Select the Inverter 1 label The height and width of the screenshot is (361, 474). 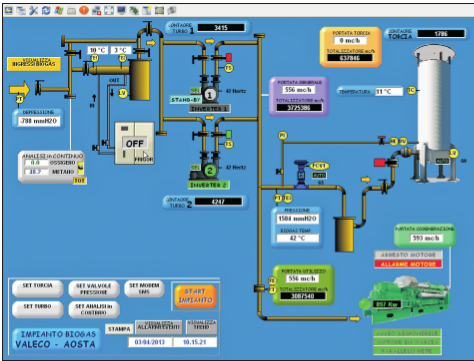click(x=209, y=109)
